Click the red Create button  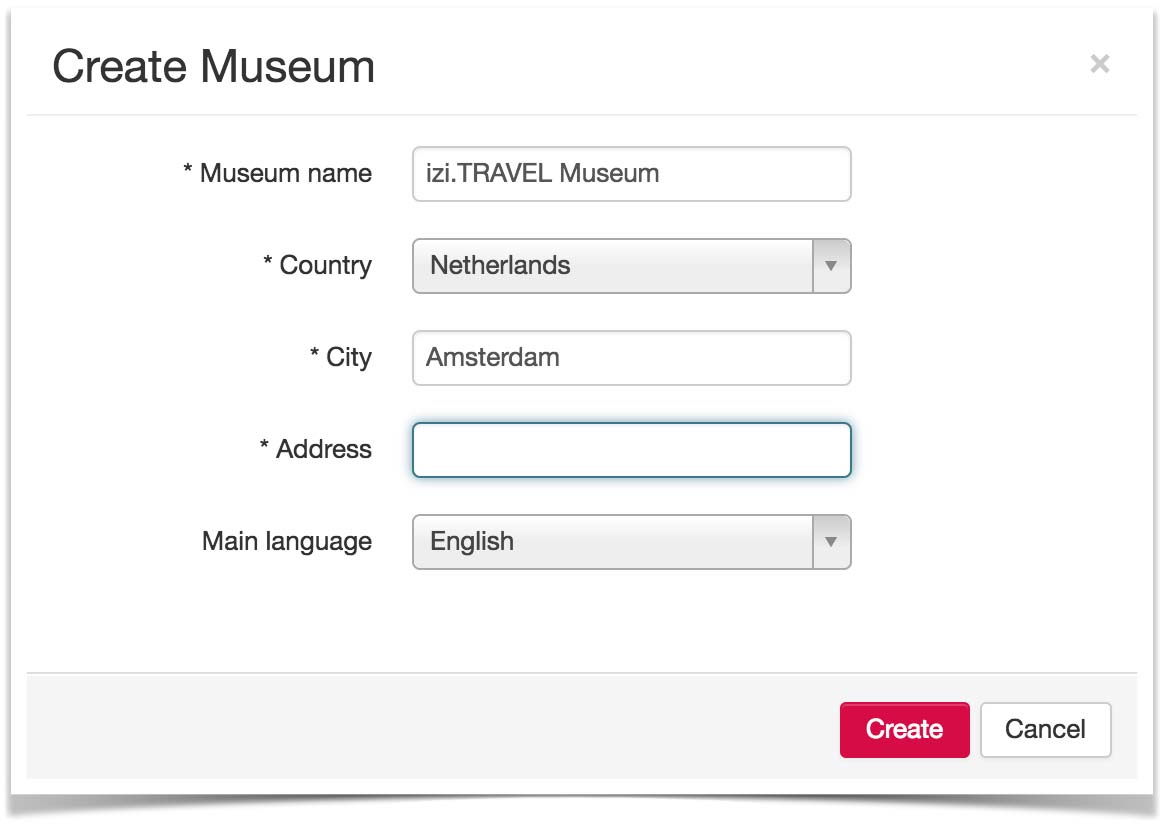(904, 729)
